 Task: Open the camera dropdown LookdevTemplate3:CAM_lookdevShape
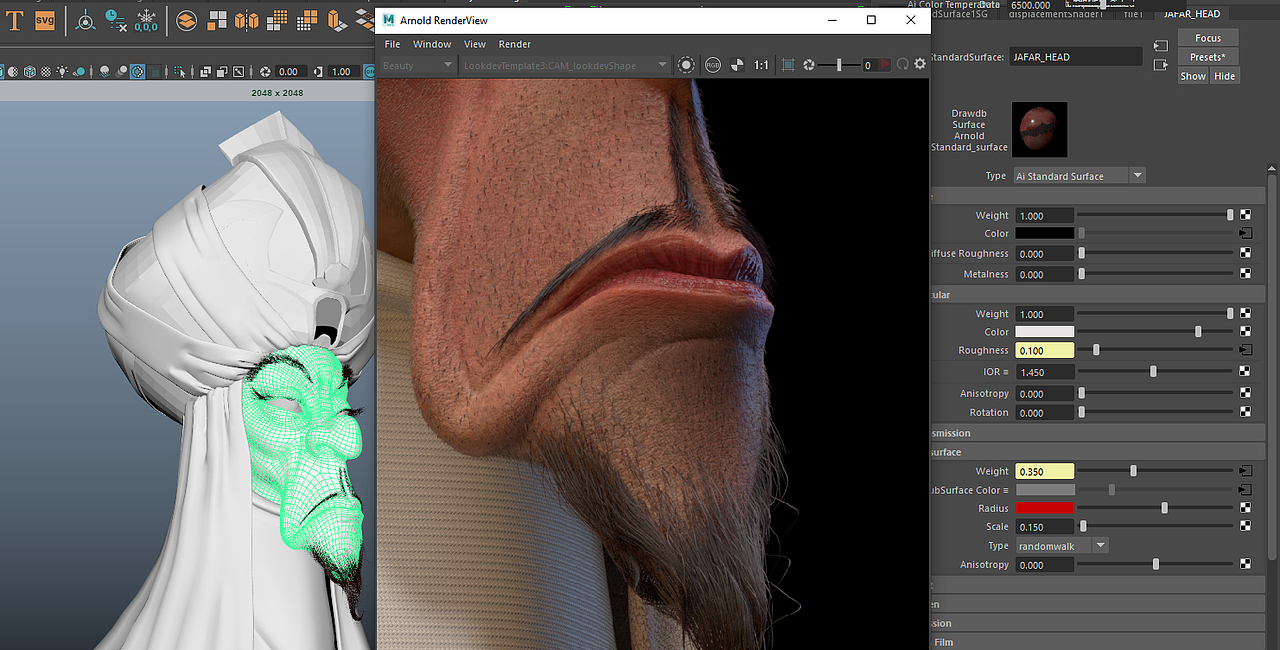(x=565, y=65)
